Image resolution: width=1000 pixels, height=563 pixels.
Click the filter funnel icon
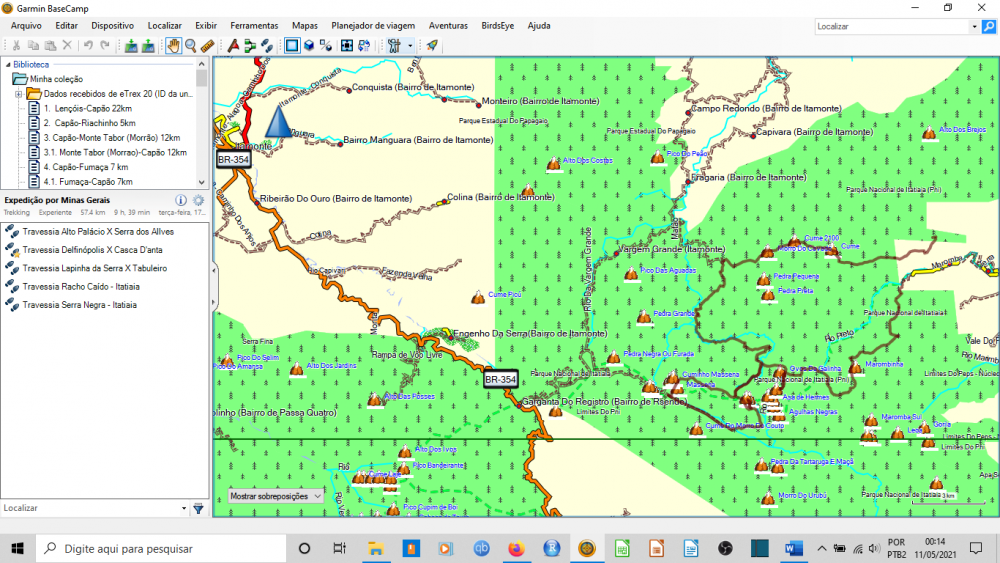coord(198,508)
